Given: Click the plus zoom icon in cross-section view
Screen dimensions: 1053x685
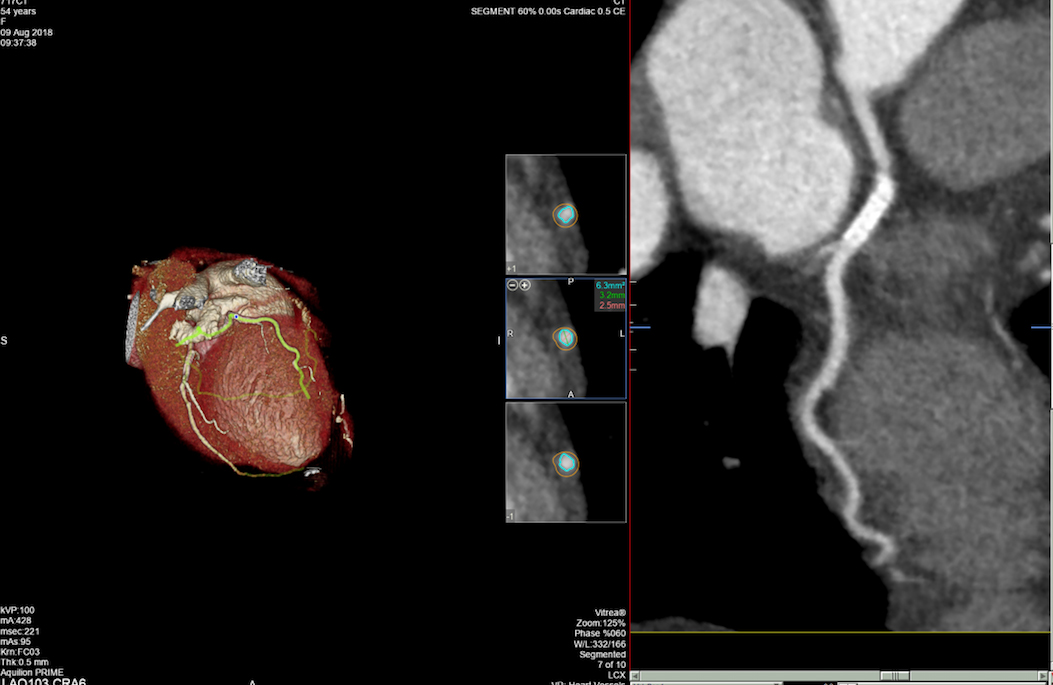Looking at the screenshot, I should point(524,285).
